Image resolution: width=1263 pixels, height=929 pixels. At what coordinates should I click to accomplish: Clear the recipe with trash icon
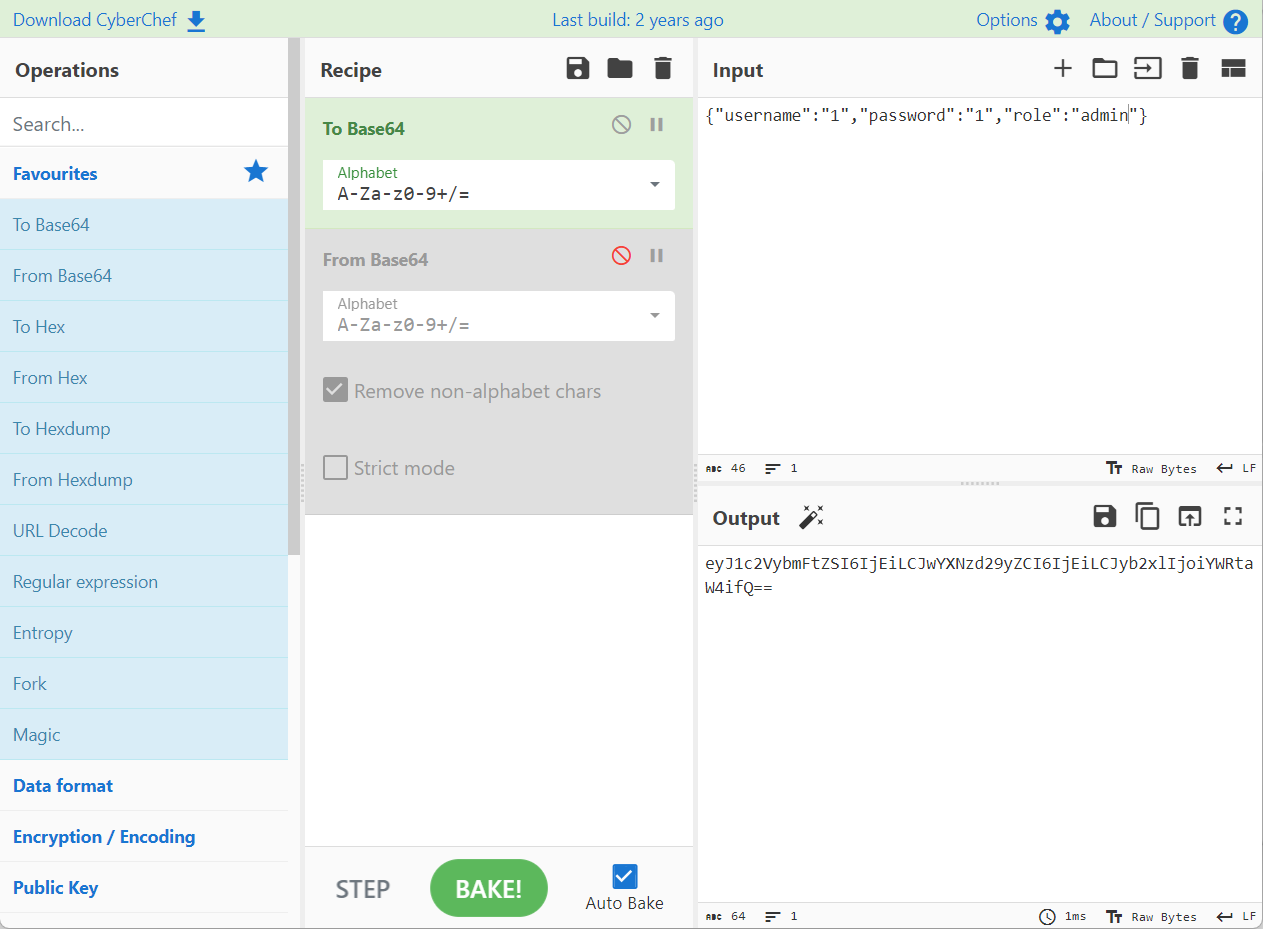coord(662,69)
